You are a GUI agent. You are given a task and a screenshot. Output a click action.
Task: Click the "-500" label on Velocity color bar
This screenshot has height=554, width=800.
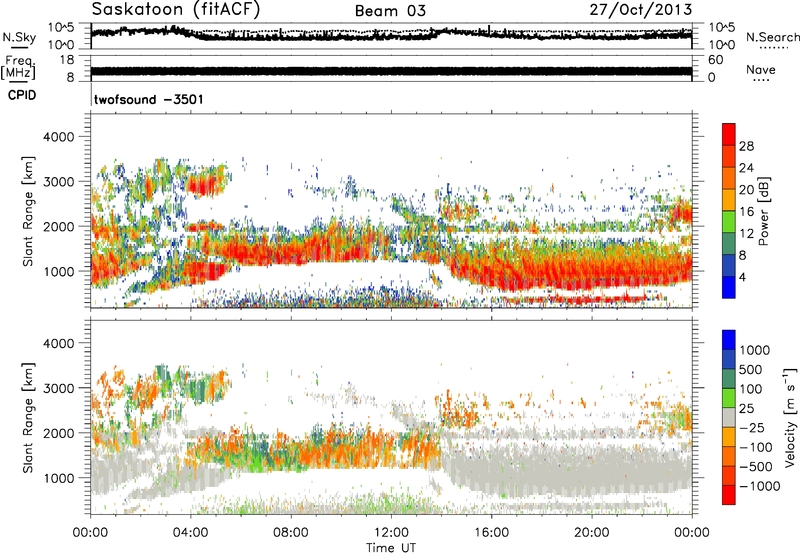pos(756,467)
